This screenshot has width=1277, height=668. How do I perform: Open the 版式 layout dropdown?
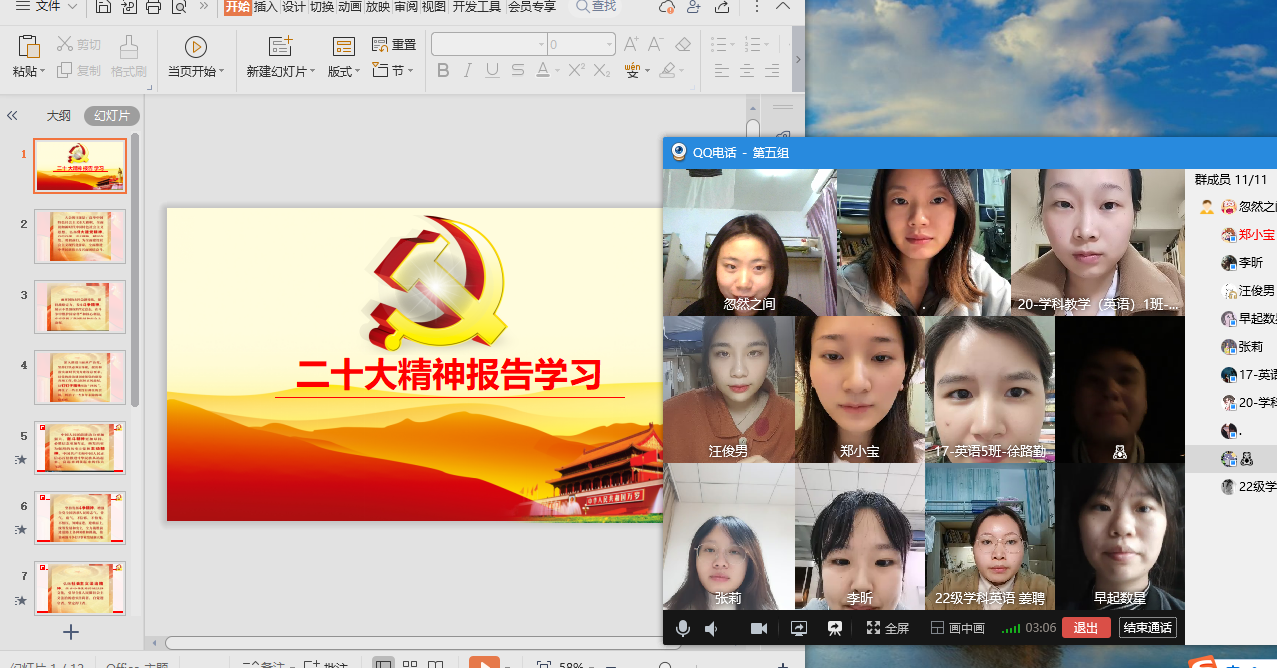344,71
